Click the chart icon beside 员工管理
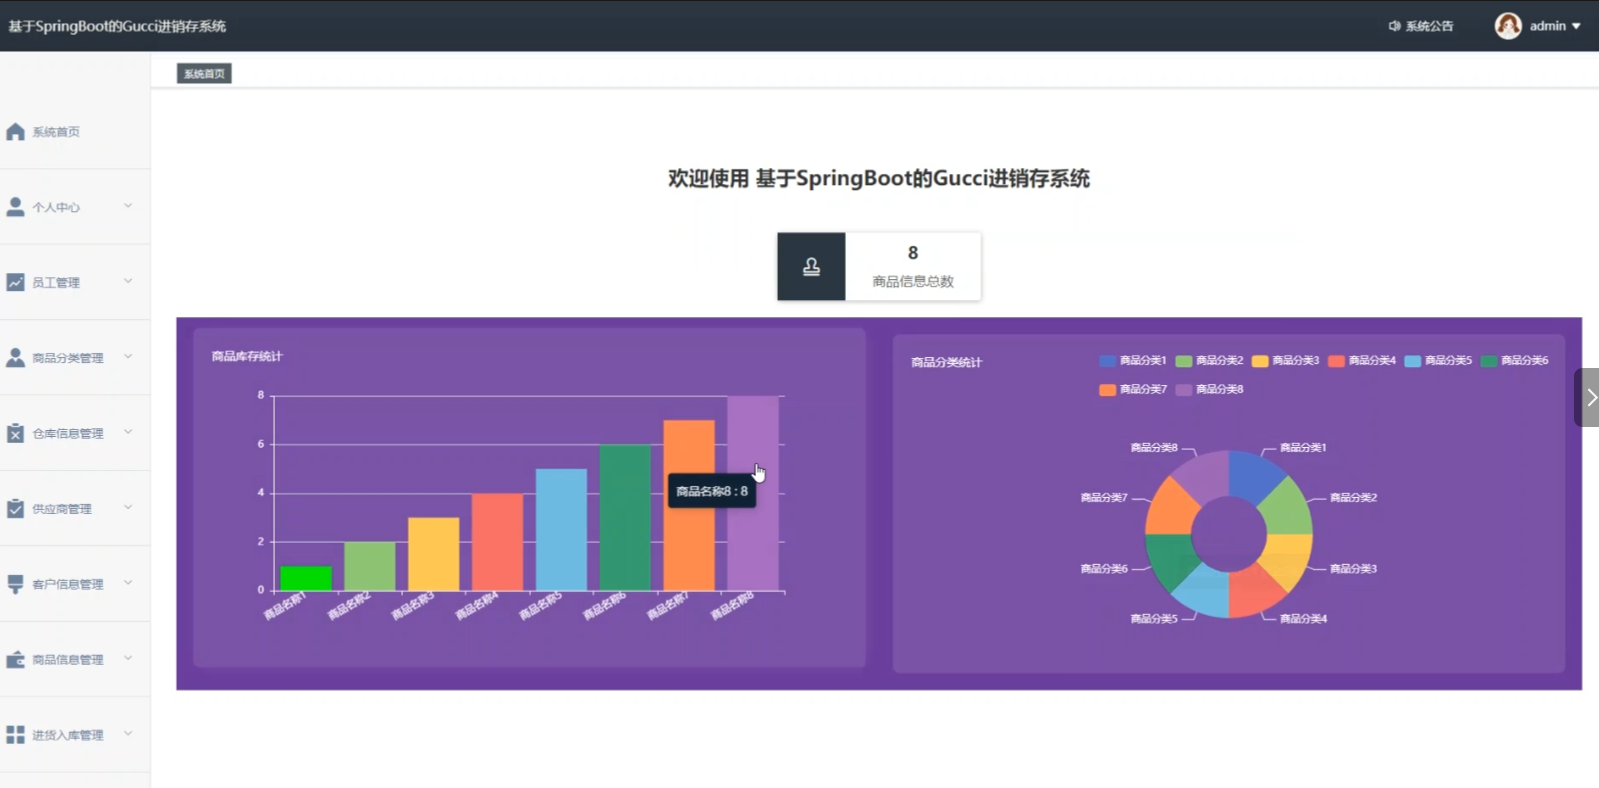The width and height of the screenshot is (1599, 788). pyautogui.click(x=15, y=282)
